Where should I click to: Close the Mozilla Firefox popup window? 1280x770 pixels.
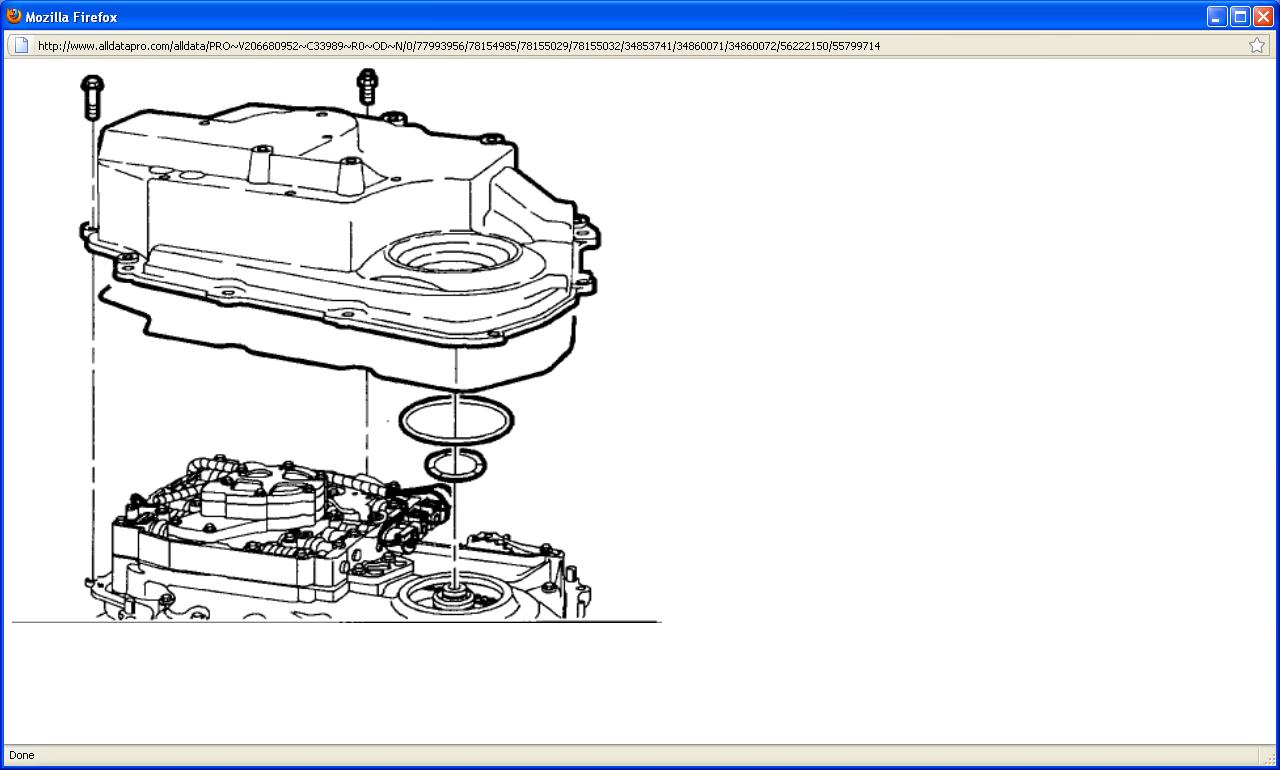(x=1264, y=17)
